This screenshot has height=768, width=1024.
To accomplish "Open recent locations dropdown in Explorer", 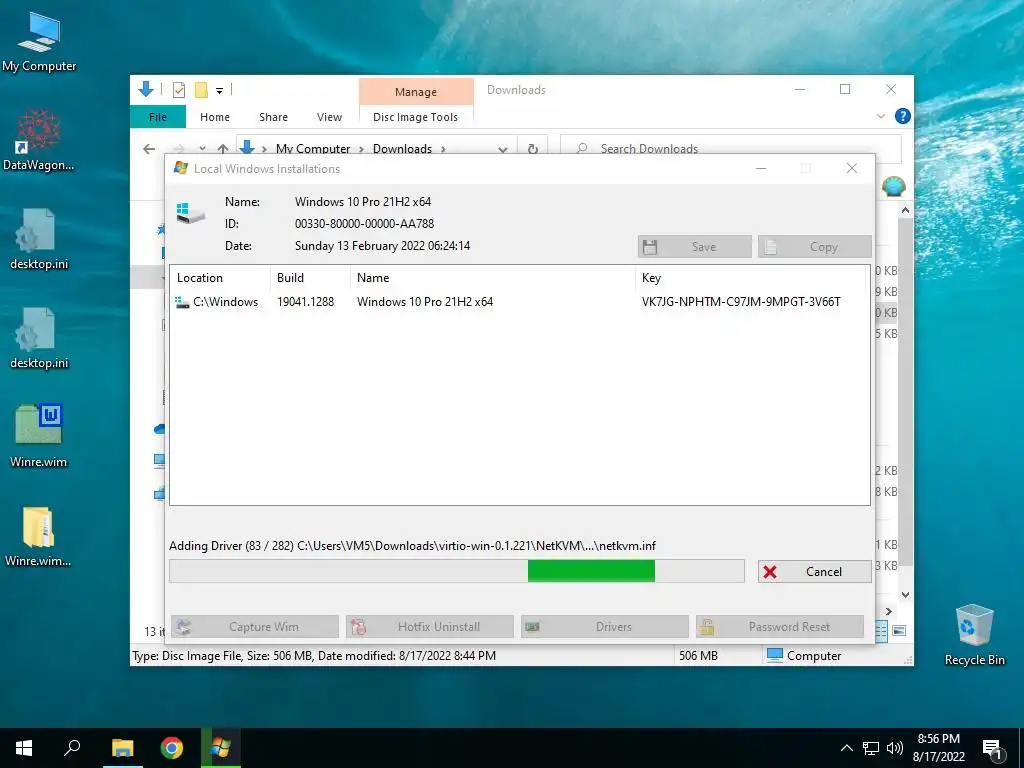I will 202,149.
